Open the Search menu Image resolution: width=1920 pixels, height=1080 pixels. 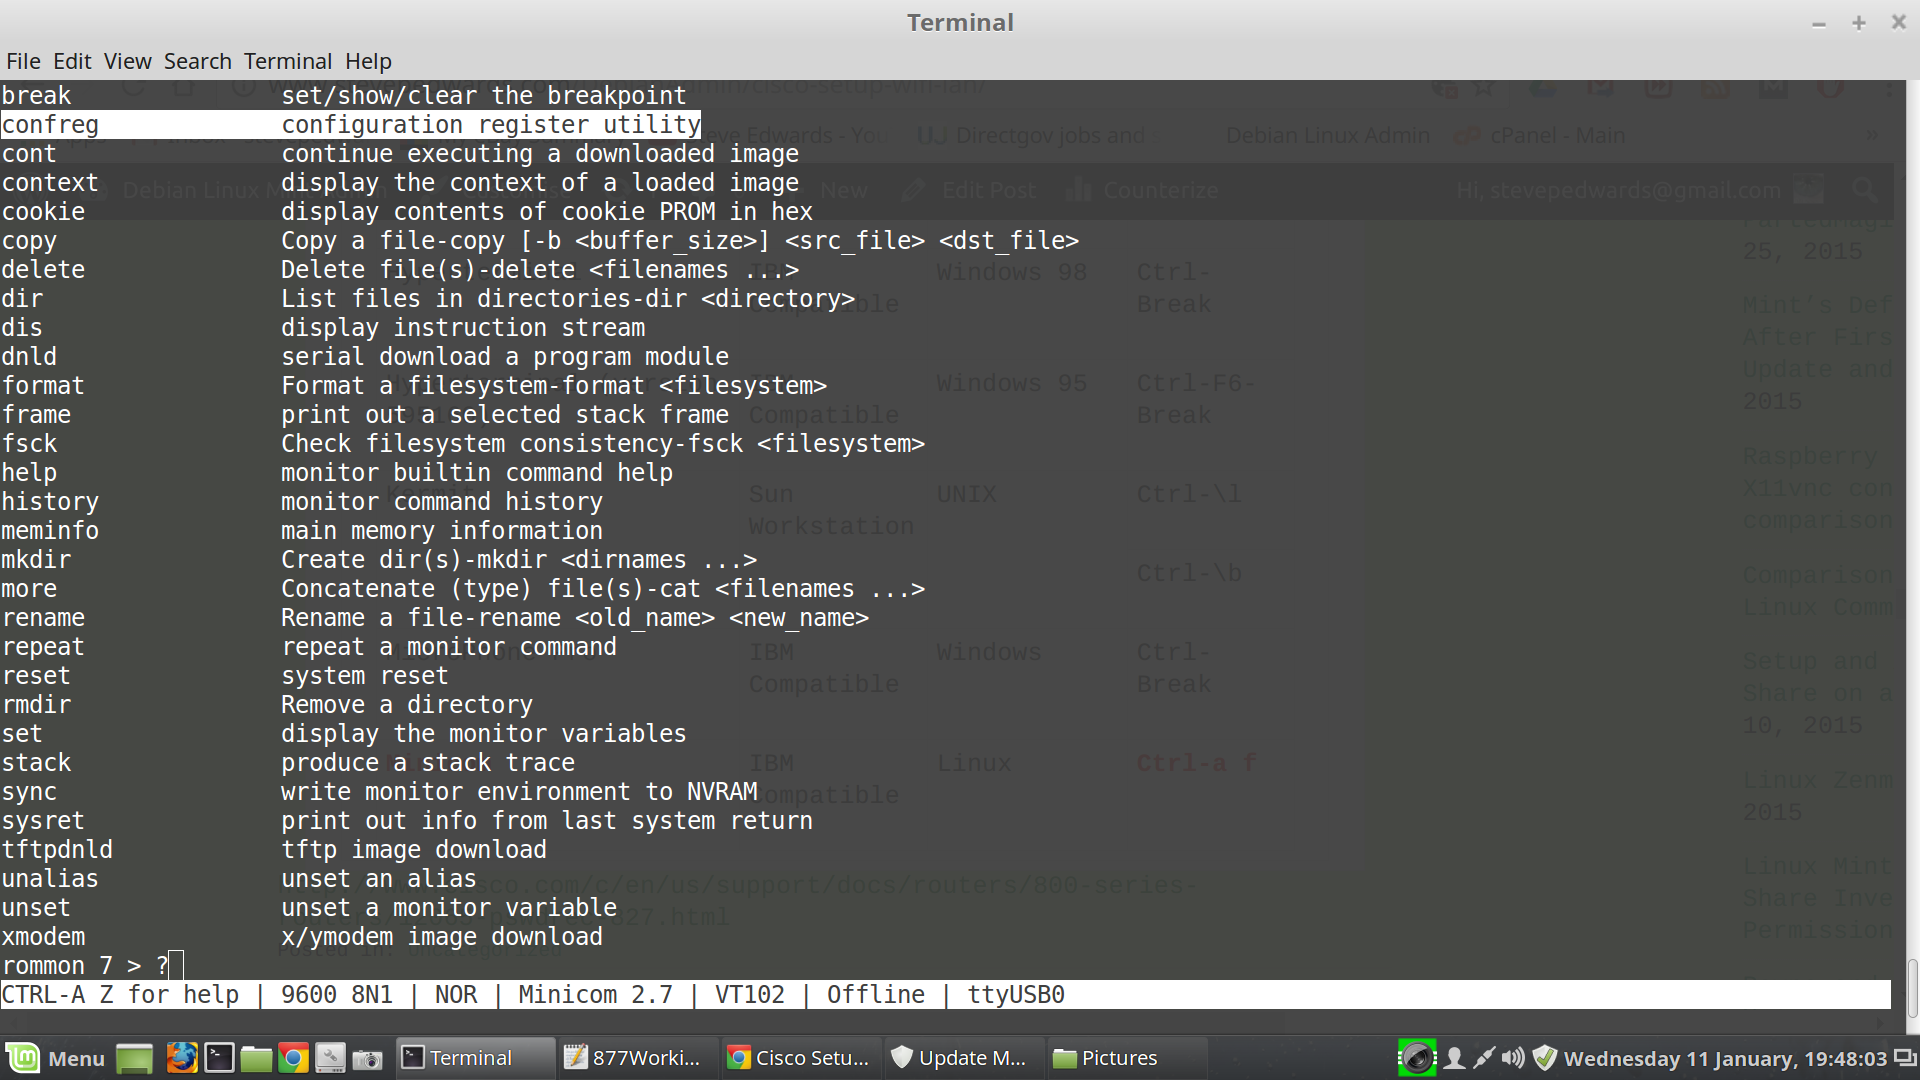[x=197, y=61]
